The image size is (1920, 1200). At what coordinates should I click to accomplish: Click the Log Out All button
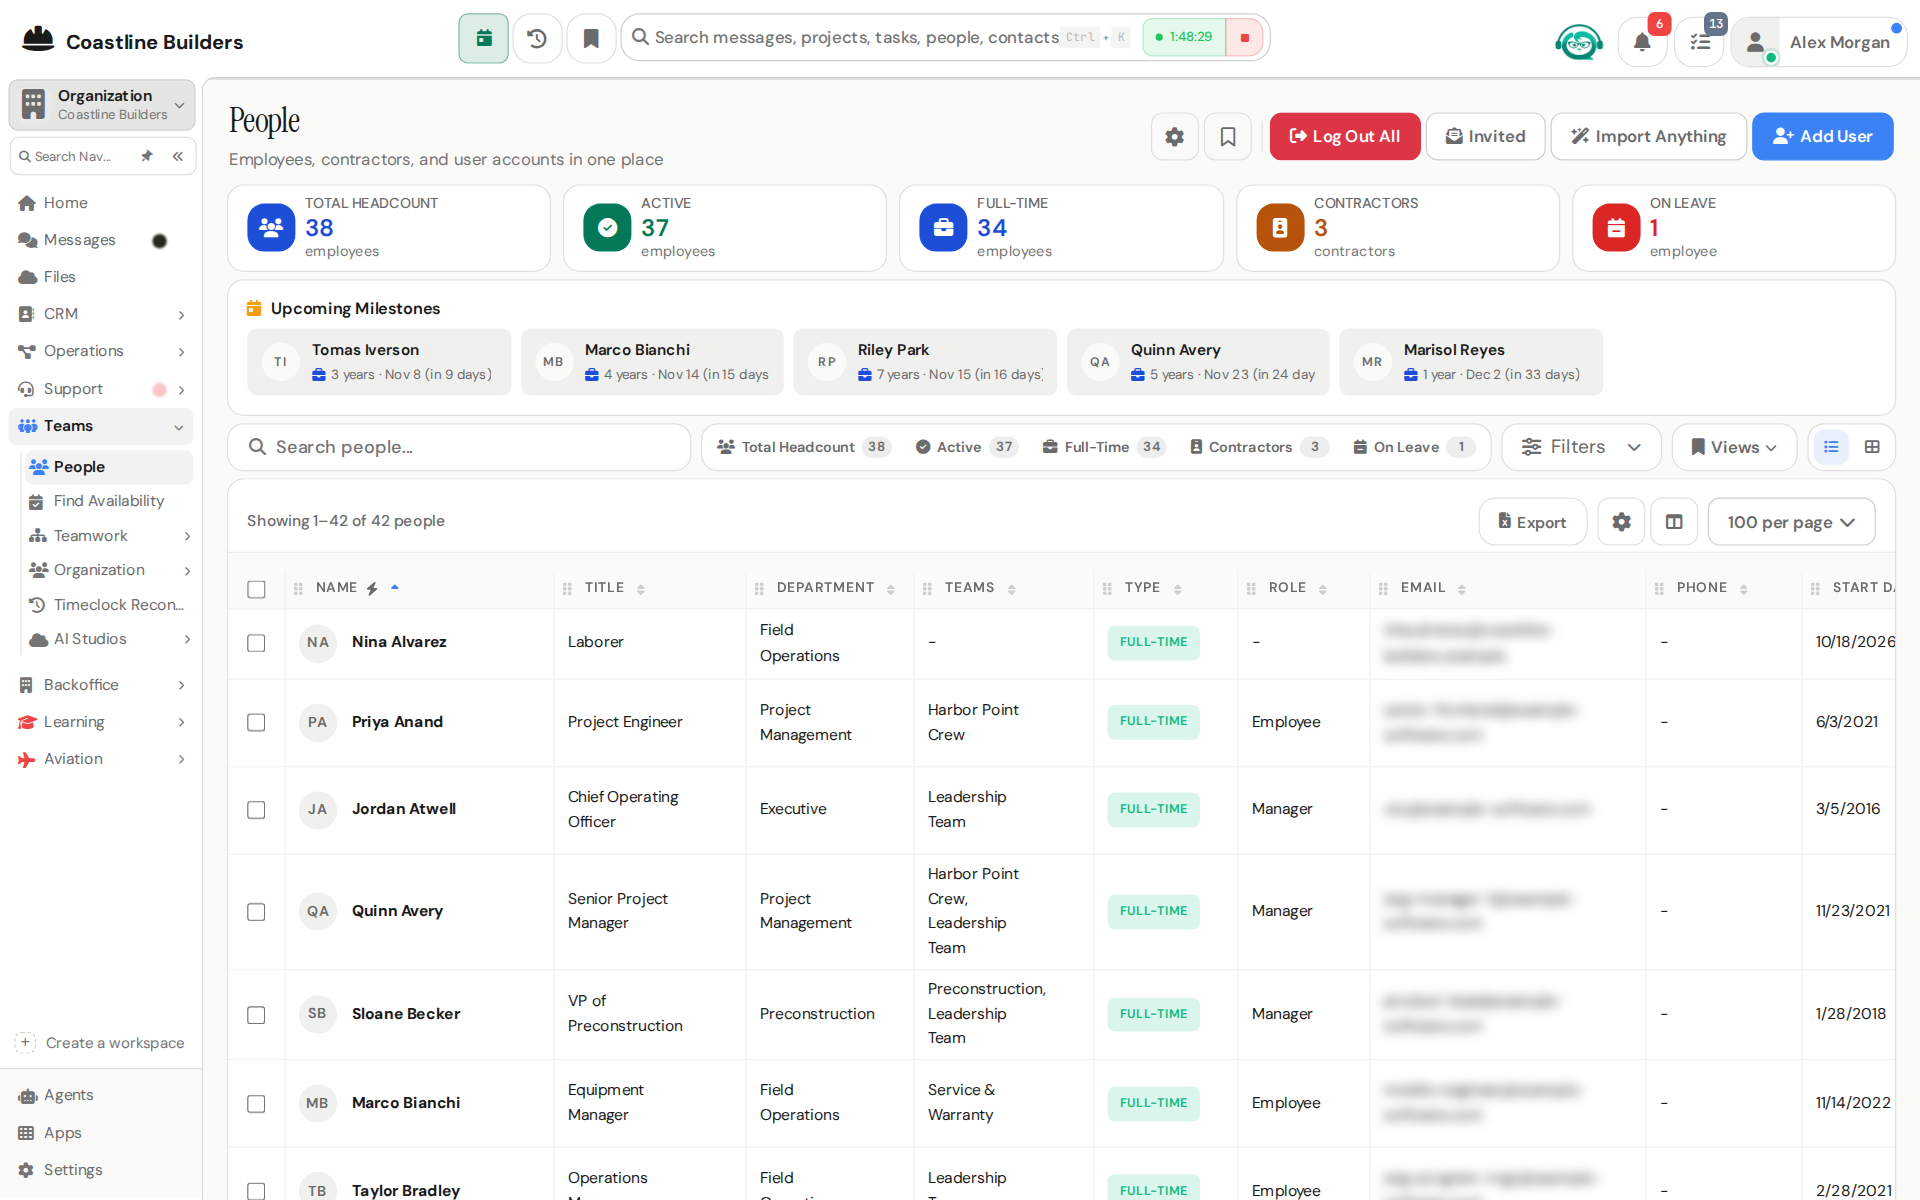click(1344, 136)
